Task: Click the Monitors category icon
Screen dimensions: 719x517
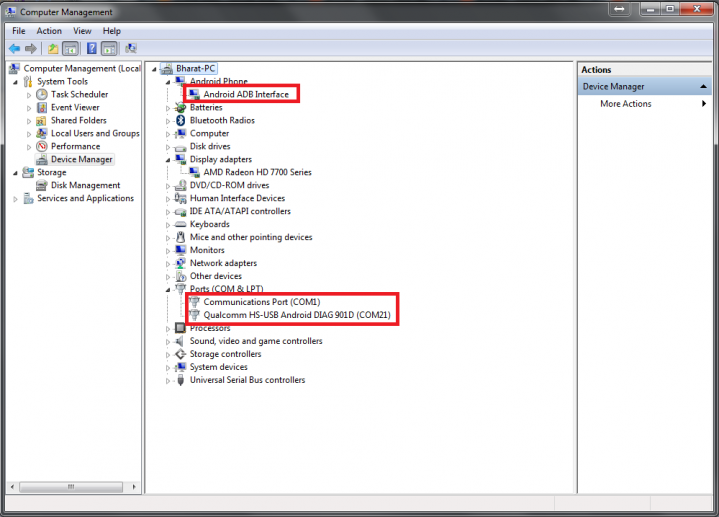Action: [181, 250]
